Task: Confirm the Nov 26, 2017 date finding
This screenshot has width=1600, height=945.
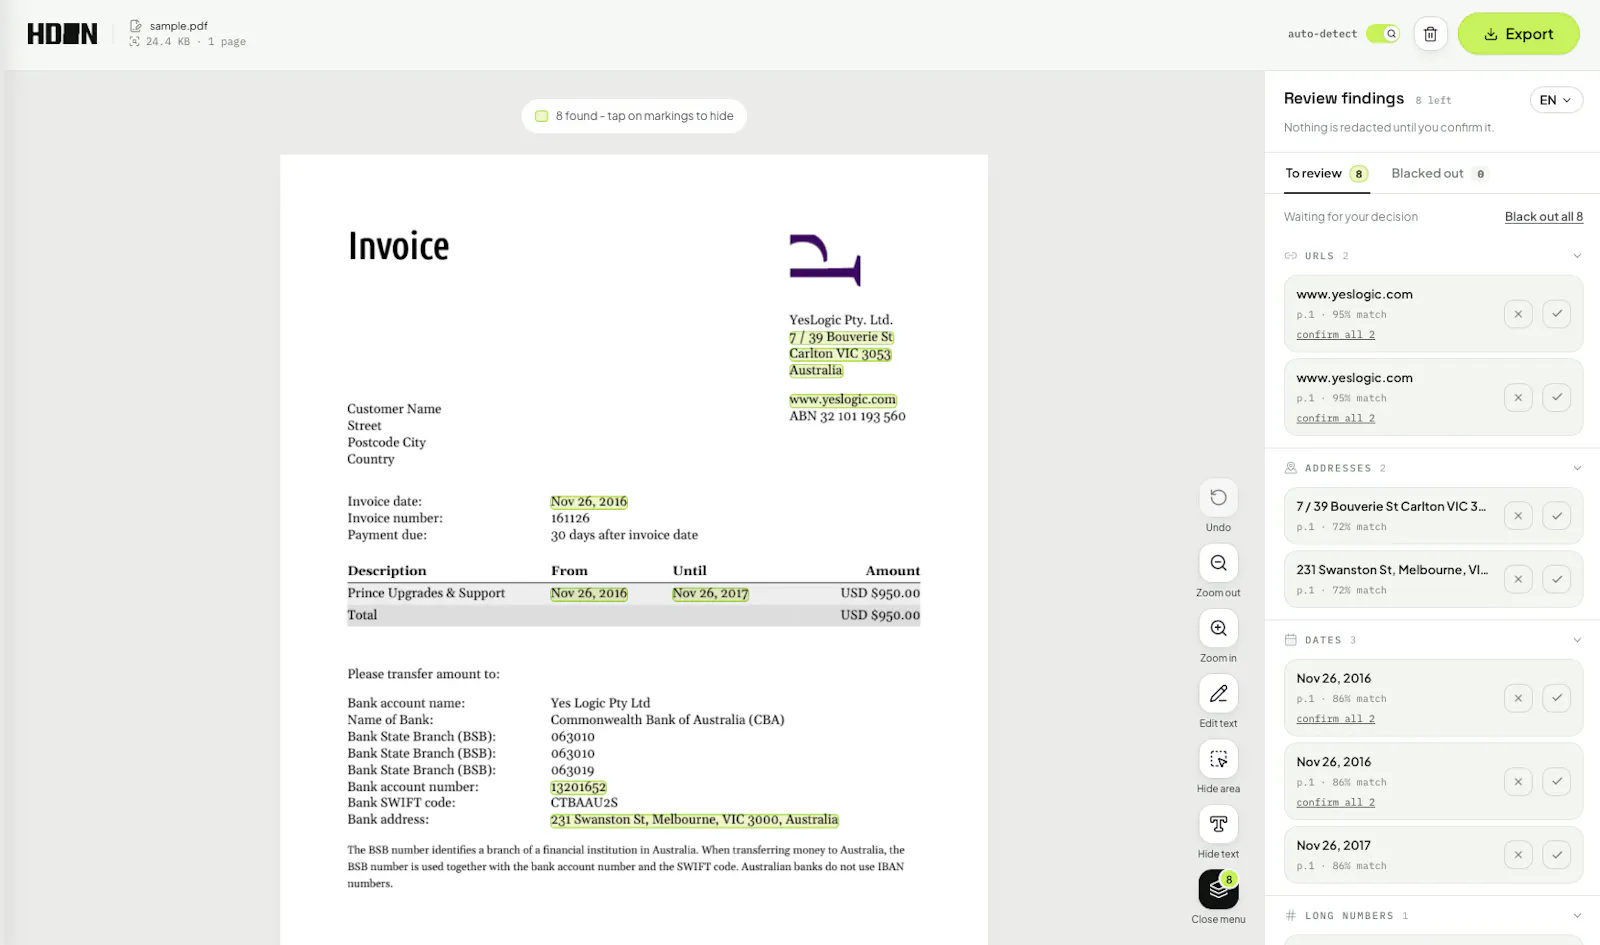Action: click(x=1557, y=855)
